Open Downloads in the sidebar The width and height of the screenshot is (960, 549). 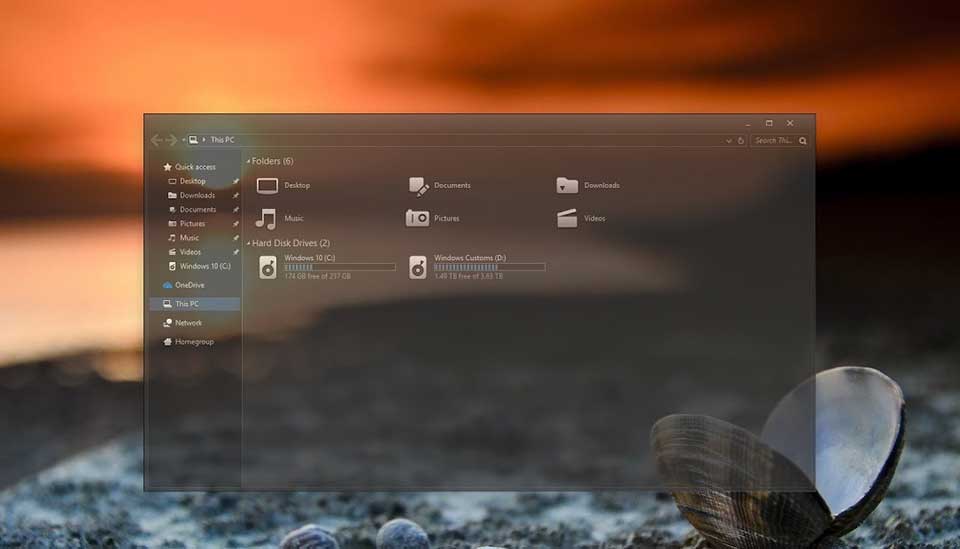click(x=195, y=195)
